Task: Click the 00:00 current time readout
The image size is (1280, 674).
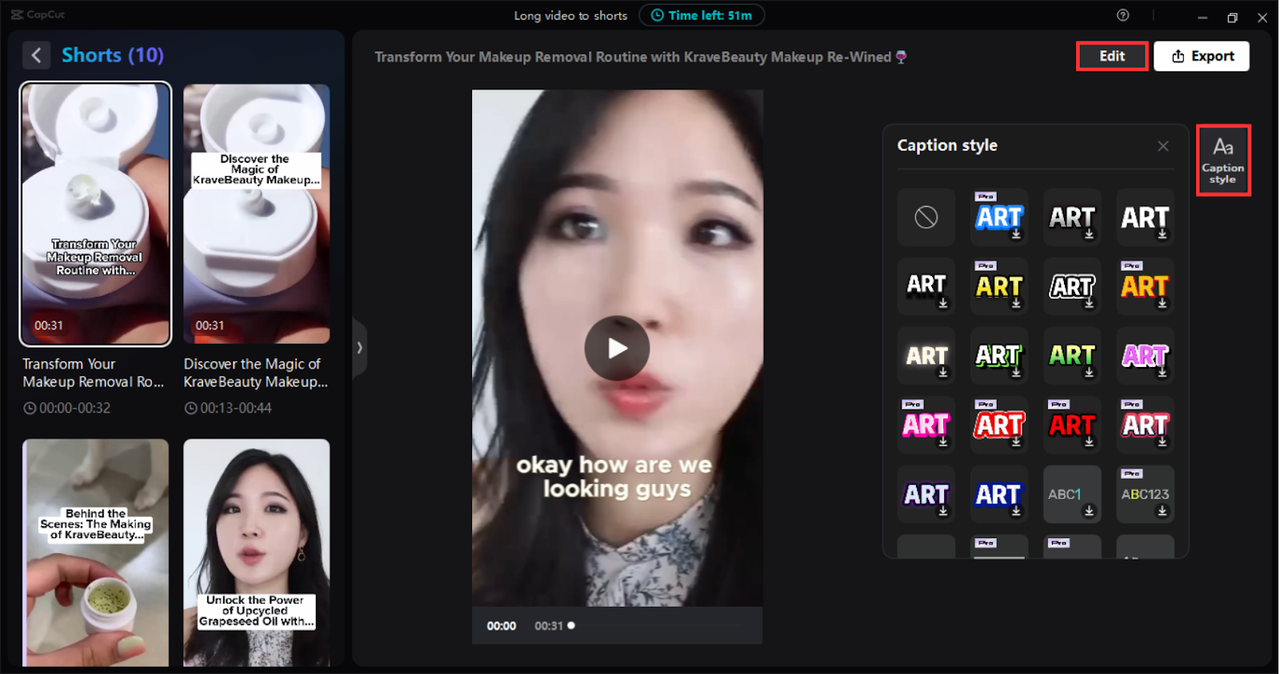Action: click(501, 626)
